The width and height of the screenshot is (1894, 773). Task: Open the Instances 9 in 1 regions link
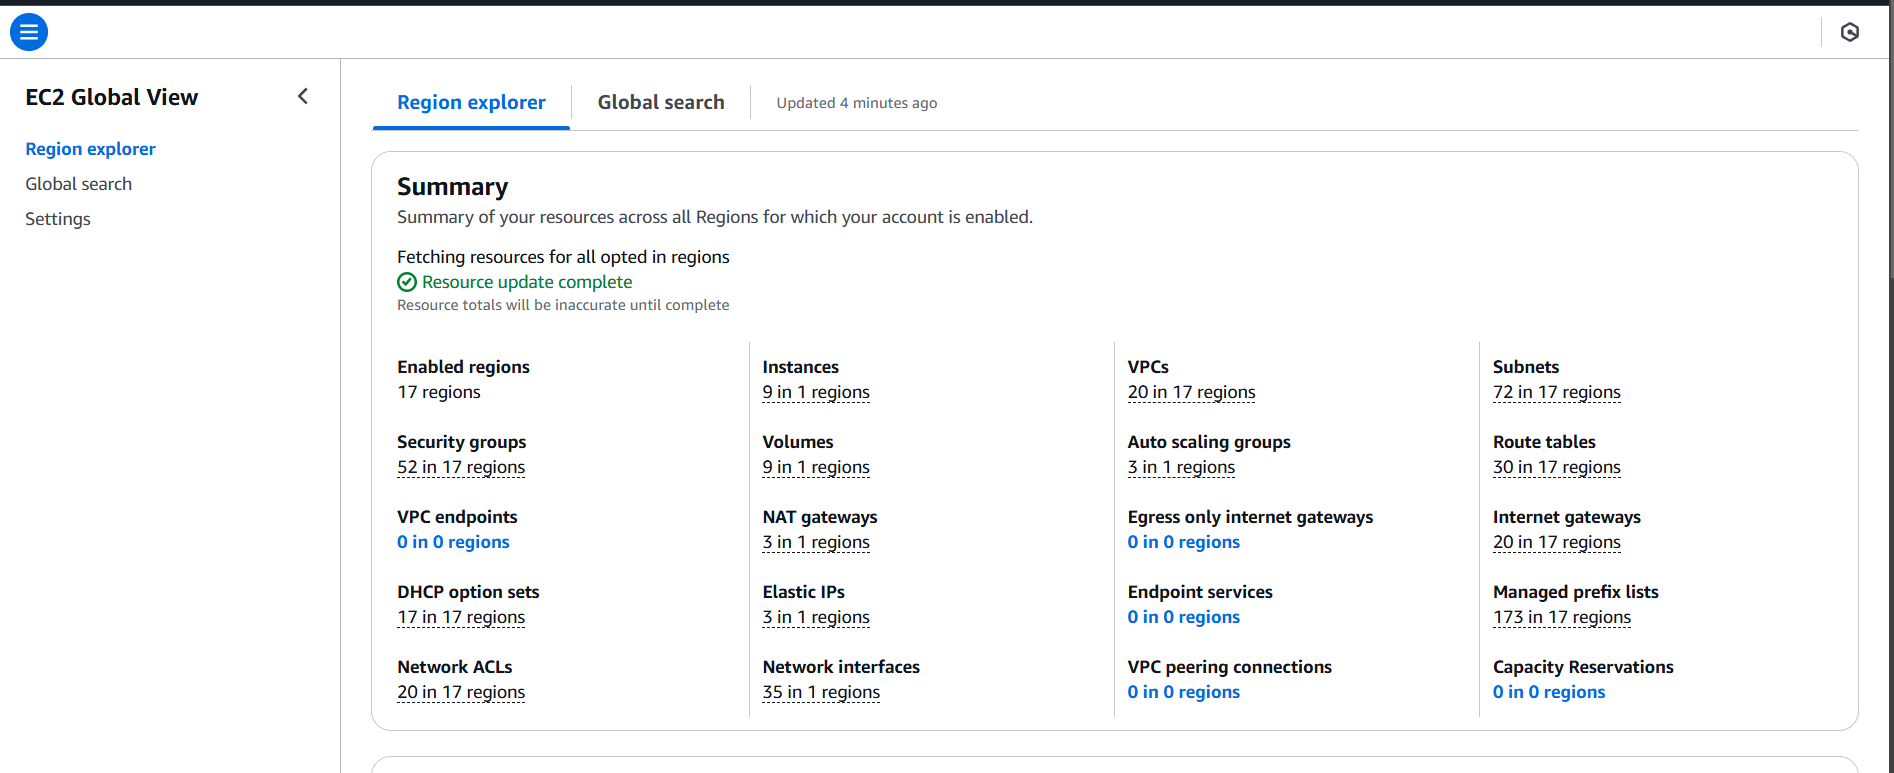816,392
